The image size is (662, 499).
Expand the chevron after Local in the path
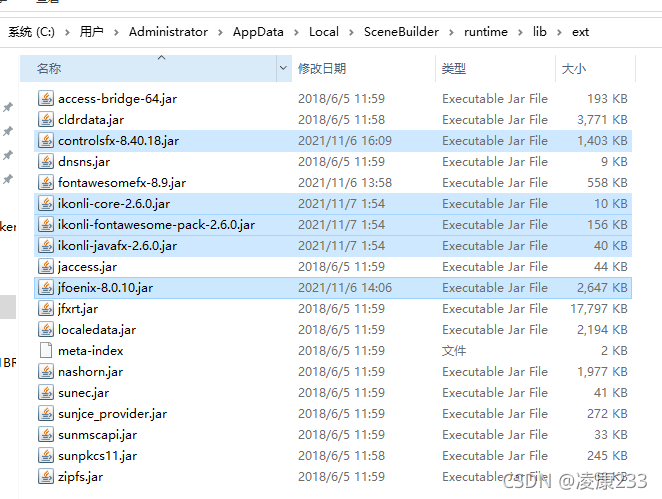(351, 32)
